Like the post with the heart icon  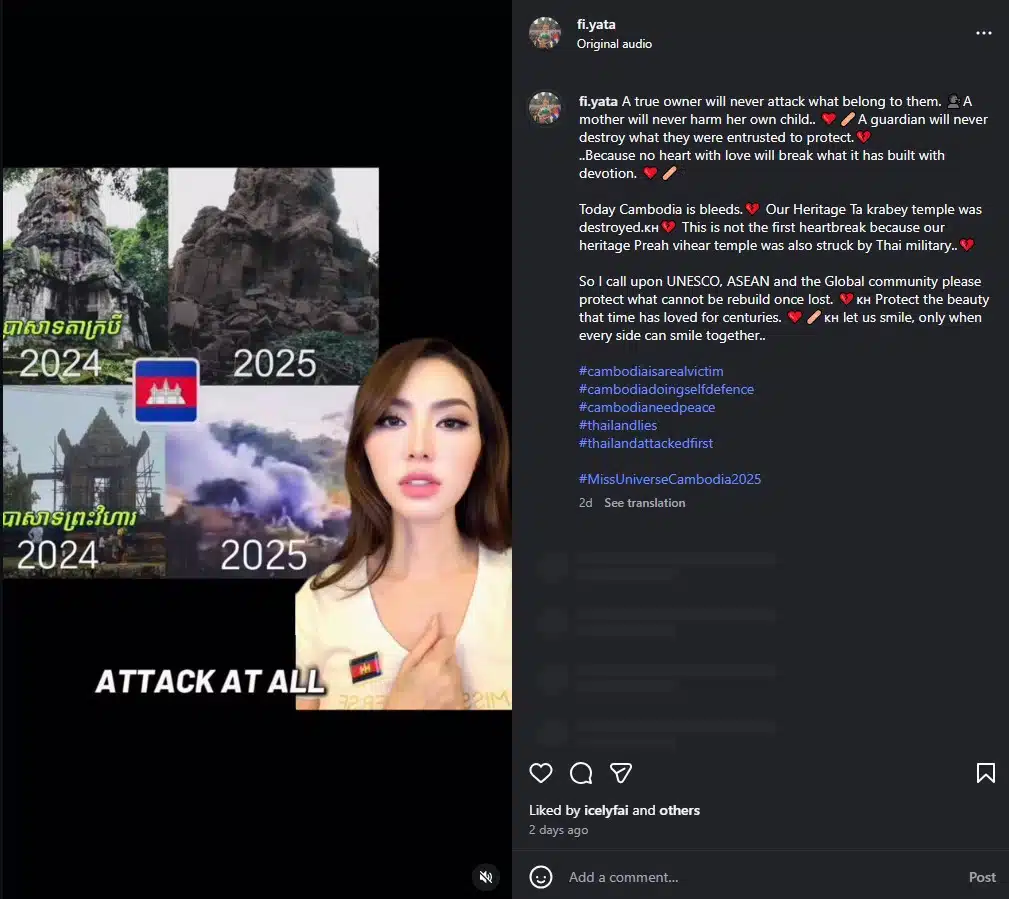[x=541, y=773]
